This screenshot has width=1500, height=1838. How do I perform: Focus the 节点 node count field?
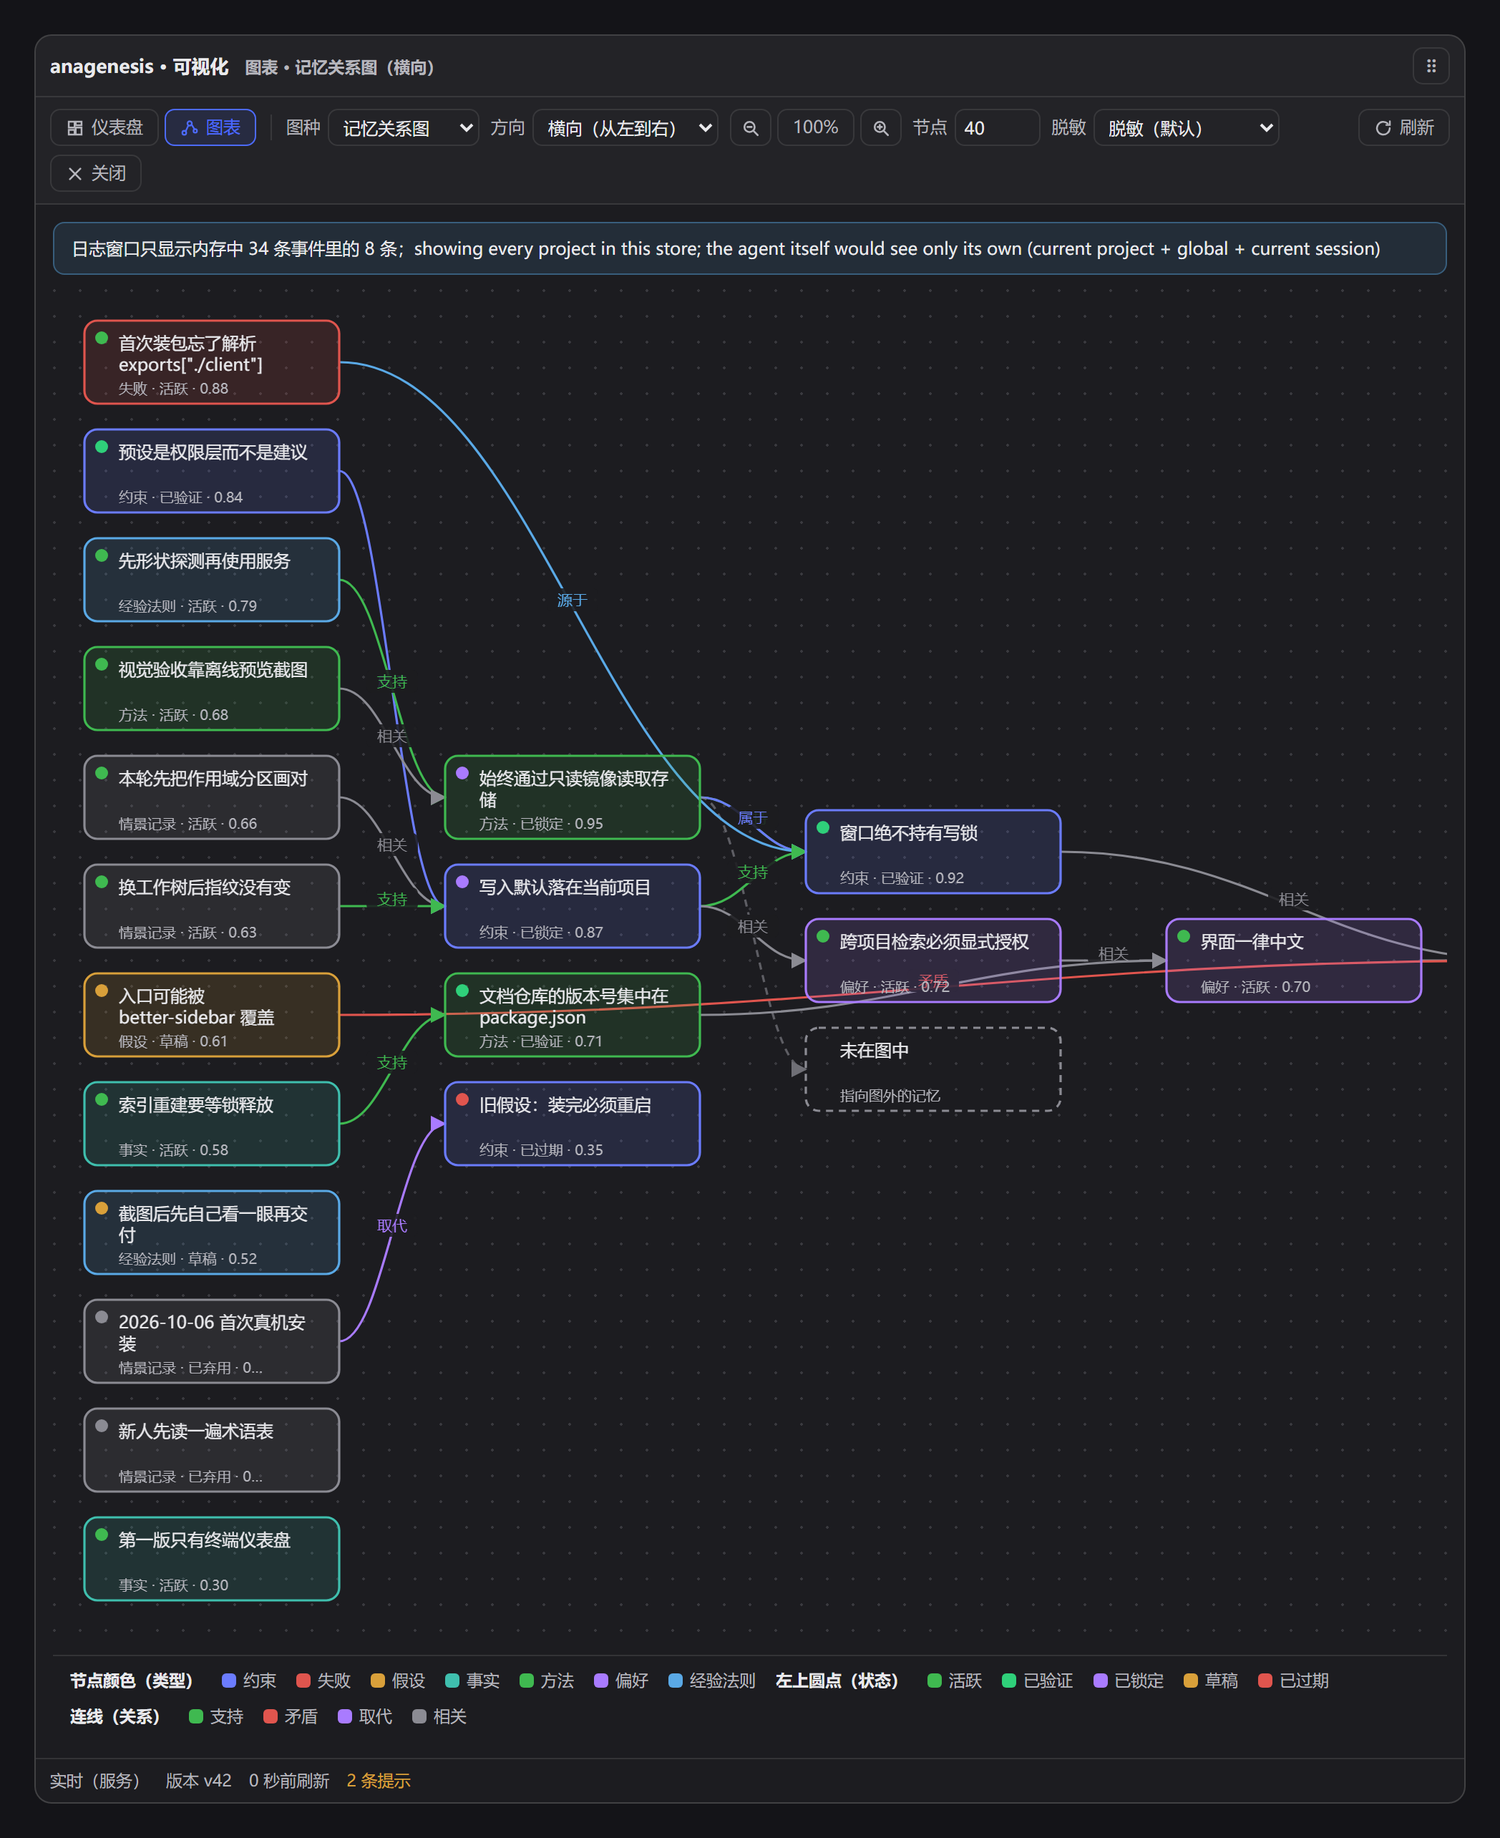997,128
